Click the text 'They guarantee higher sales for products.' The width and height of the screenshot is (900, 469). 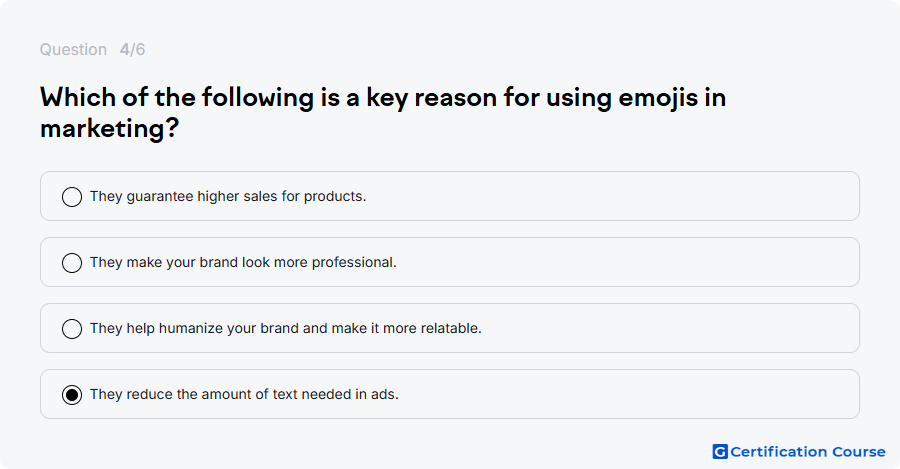click(x=228, y=196)
